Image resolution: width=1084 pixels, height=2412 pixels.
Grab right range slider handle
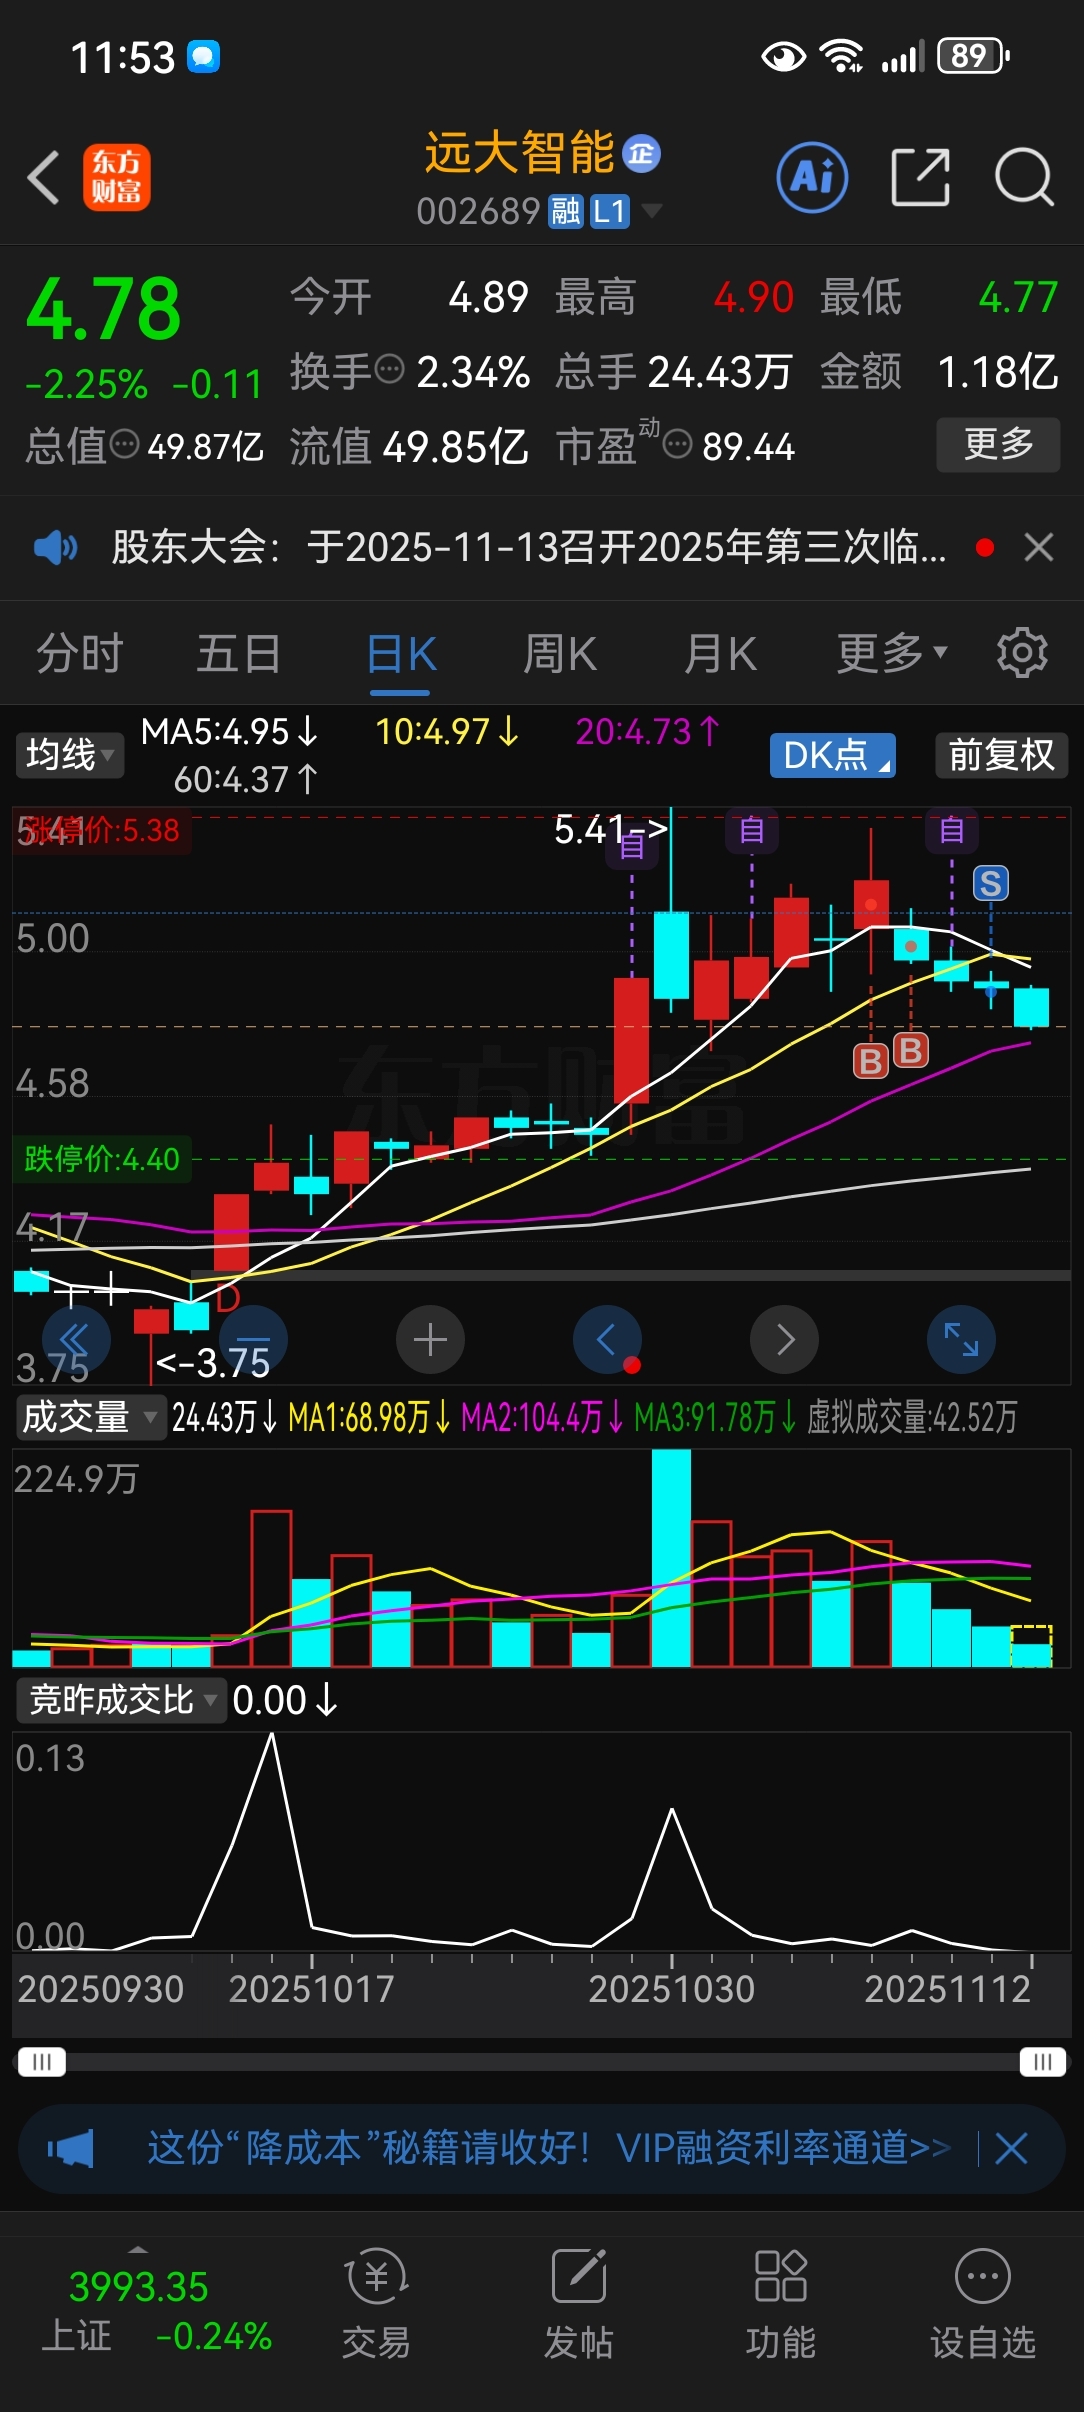[1043, 2062]
